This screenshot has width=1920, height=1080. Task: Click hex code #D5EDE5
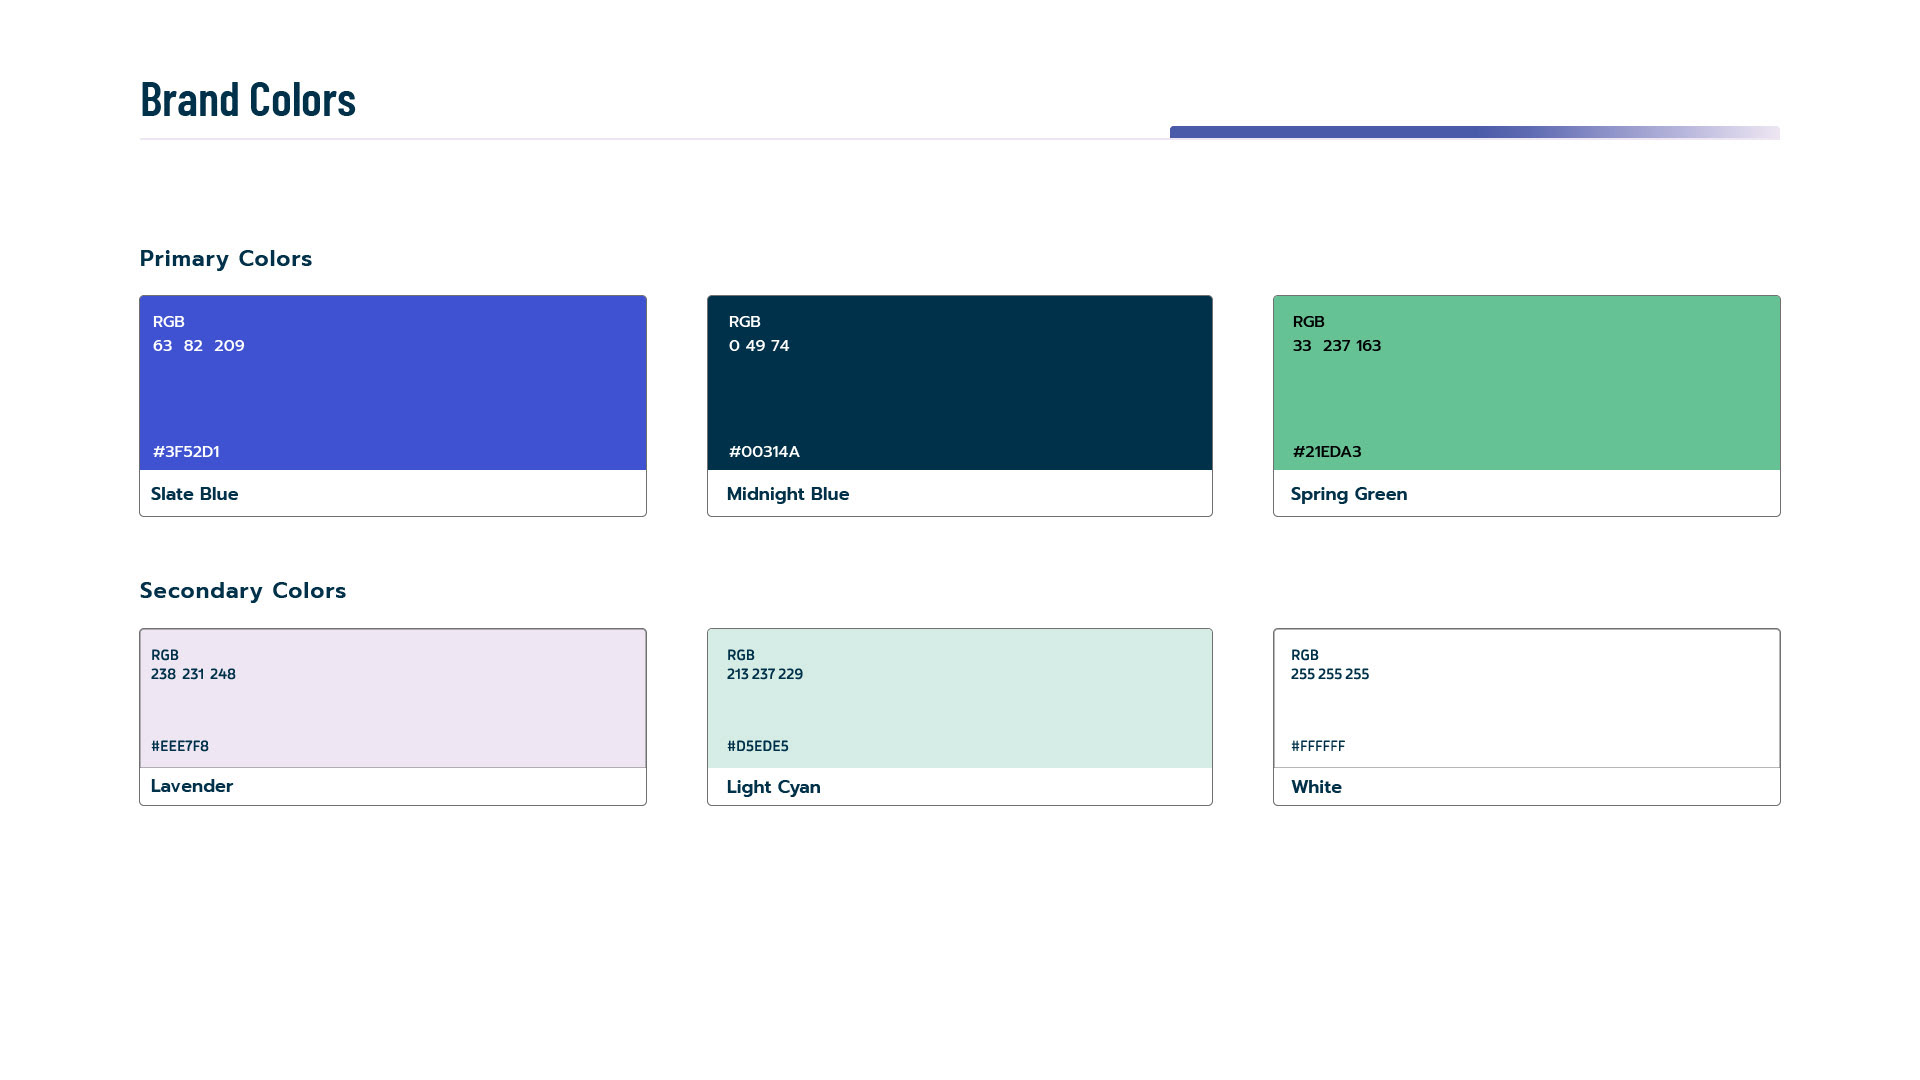click(758, 746)
